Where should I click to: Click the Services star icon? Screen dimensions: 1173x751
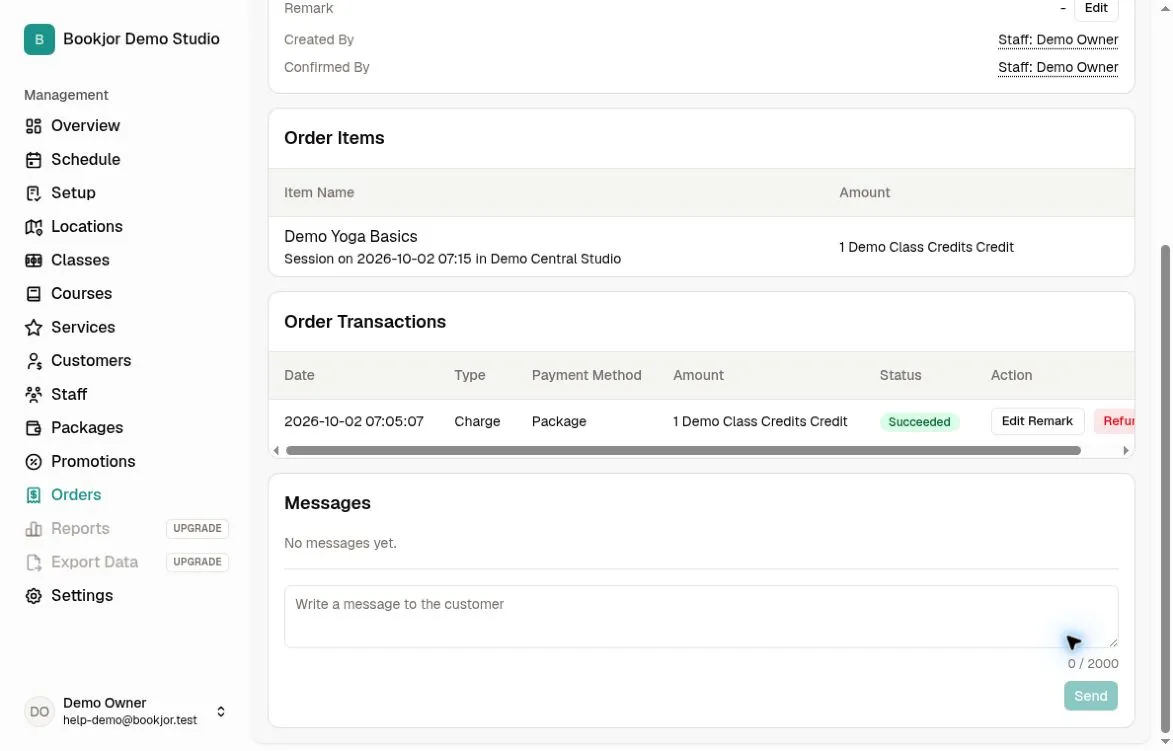coord(34,328)
